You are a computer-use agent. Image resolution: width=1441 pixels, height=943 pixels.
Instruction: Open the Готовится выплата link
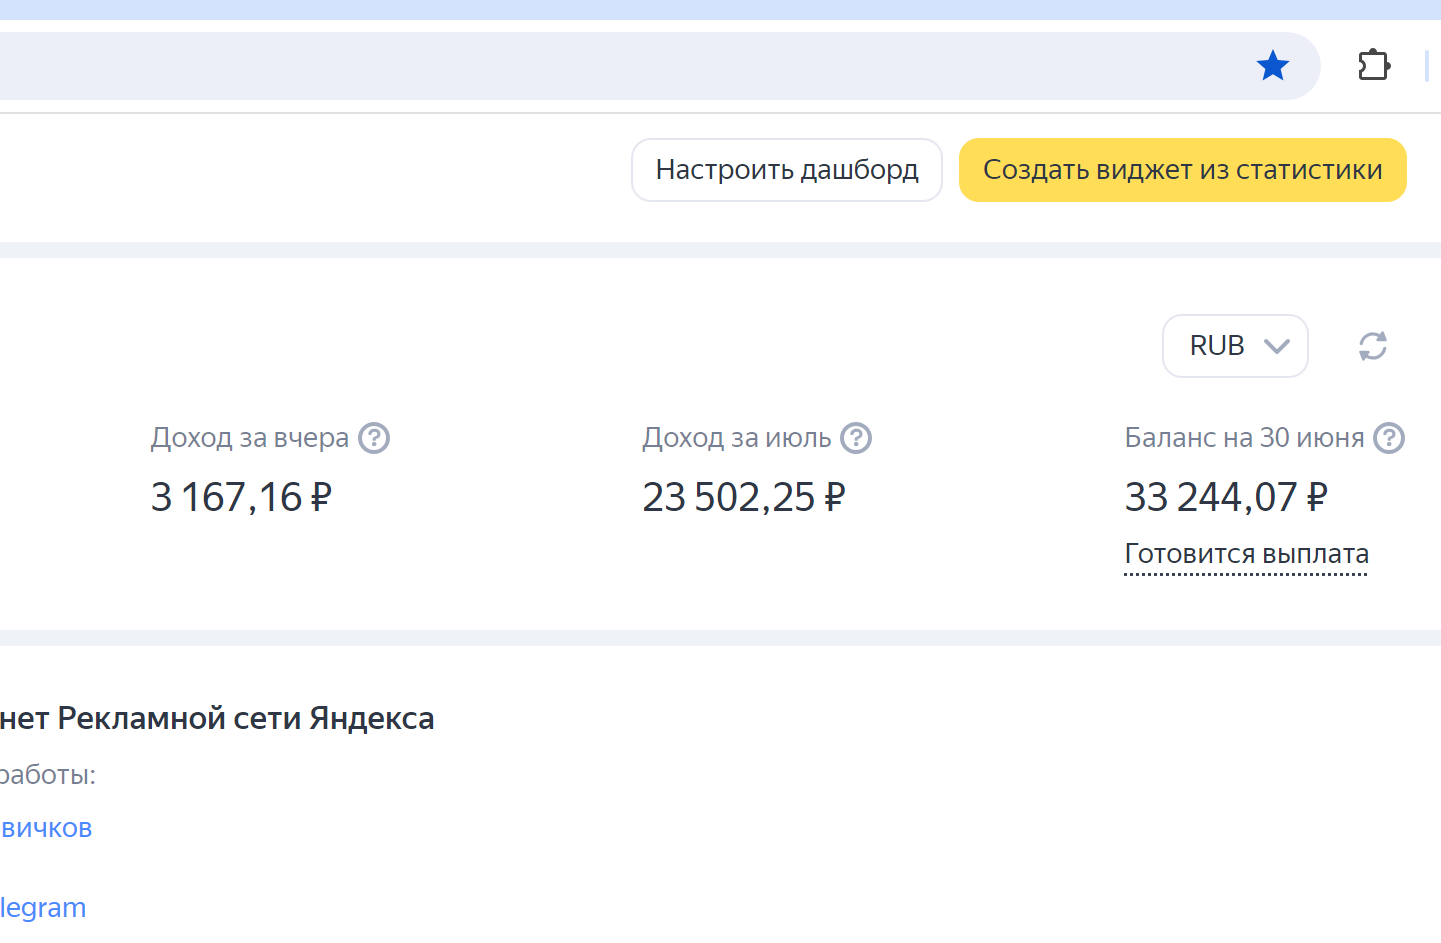pyautogui.click(x=1246, y=554)
